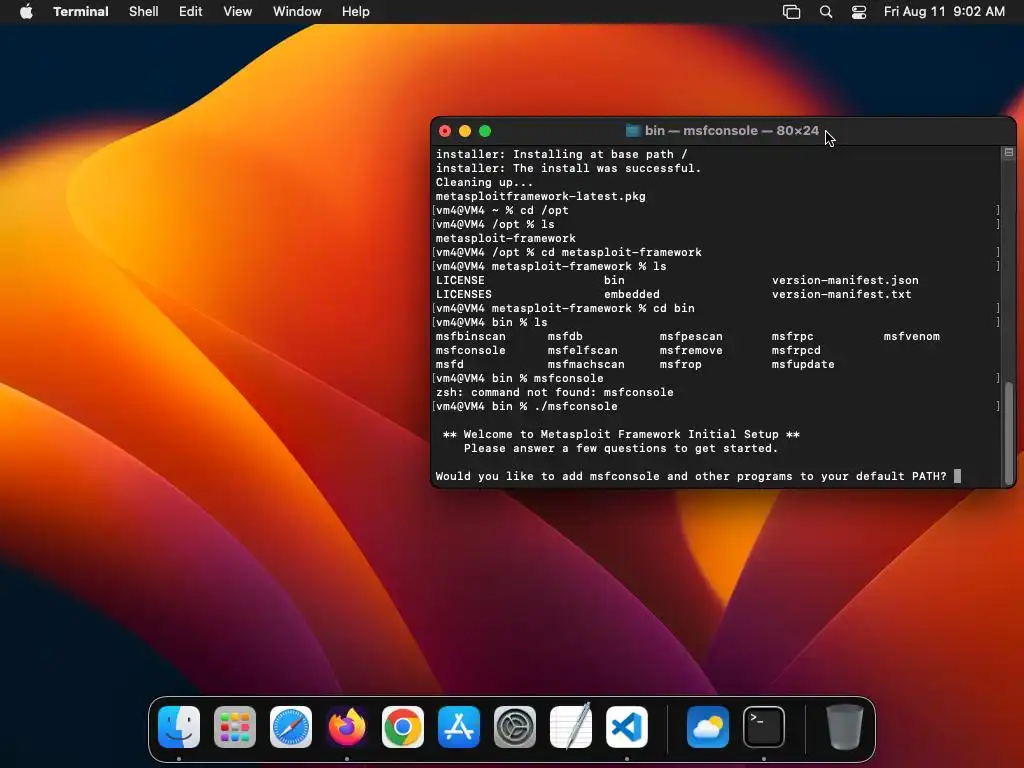The width and height of the screenshot is (1024, 768).
Task: Open the Apple menu
Action: (x=26, y=12)
